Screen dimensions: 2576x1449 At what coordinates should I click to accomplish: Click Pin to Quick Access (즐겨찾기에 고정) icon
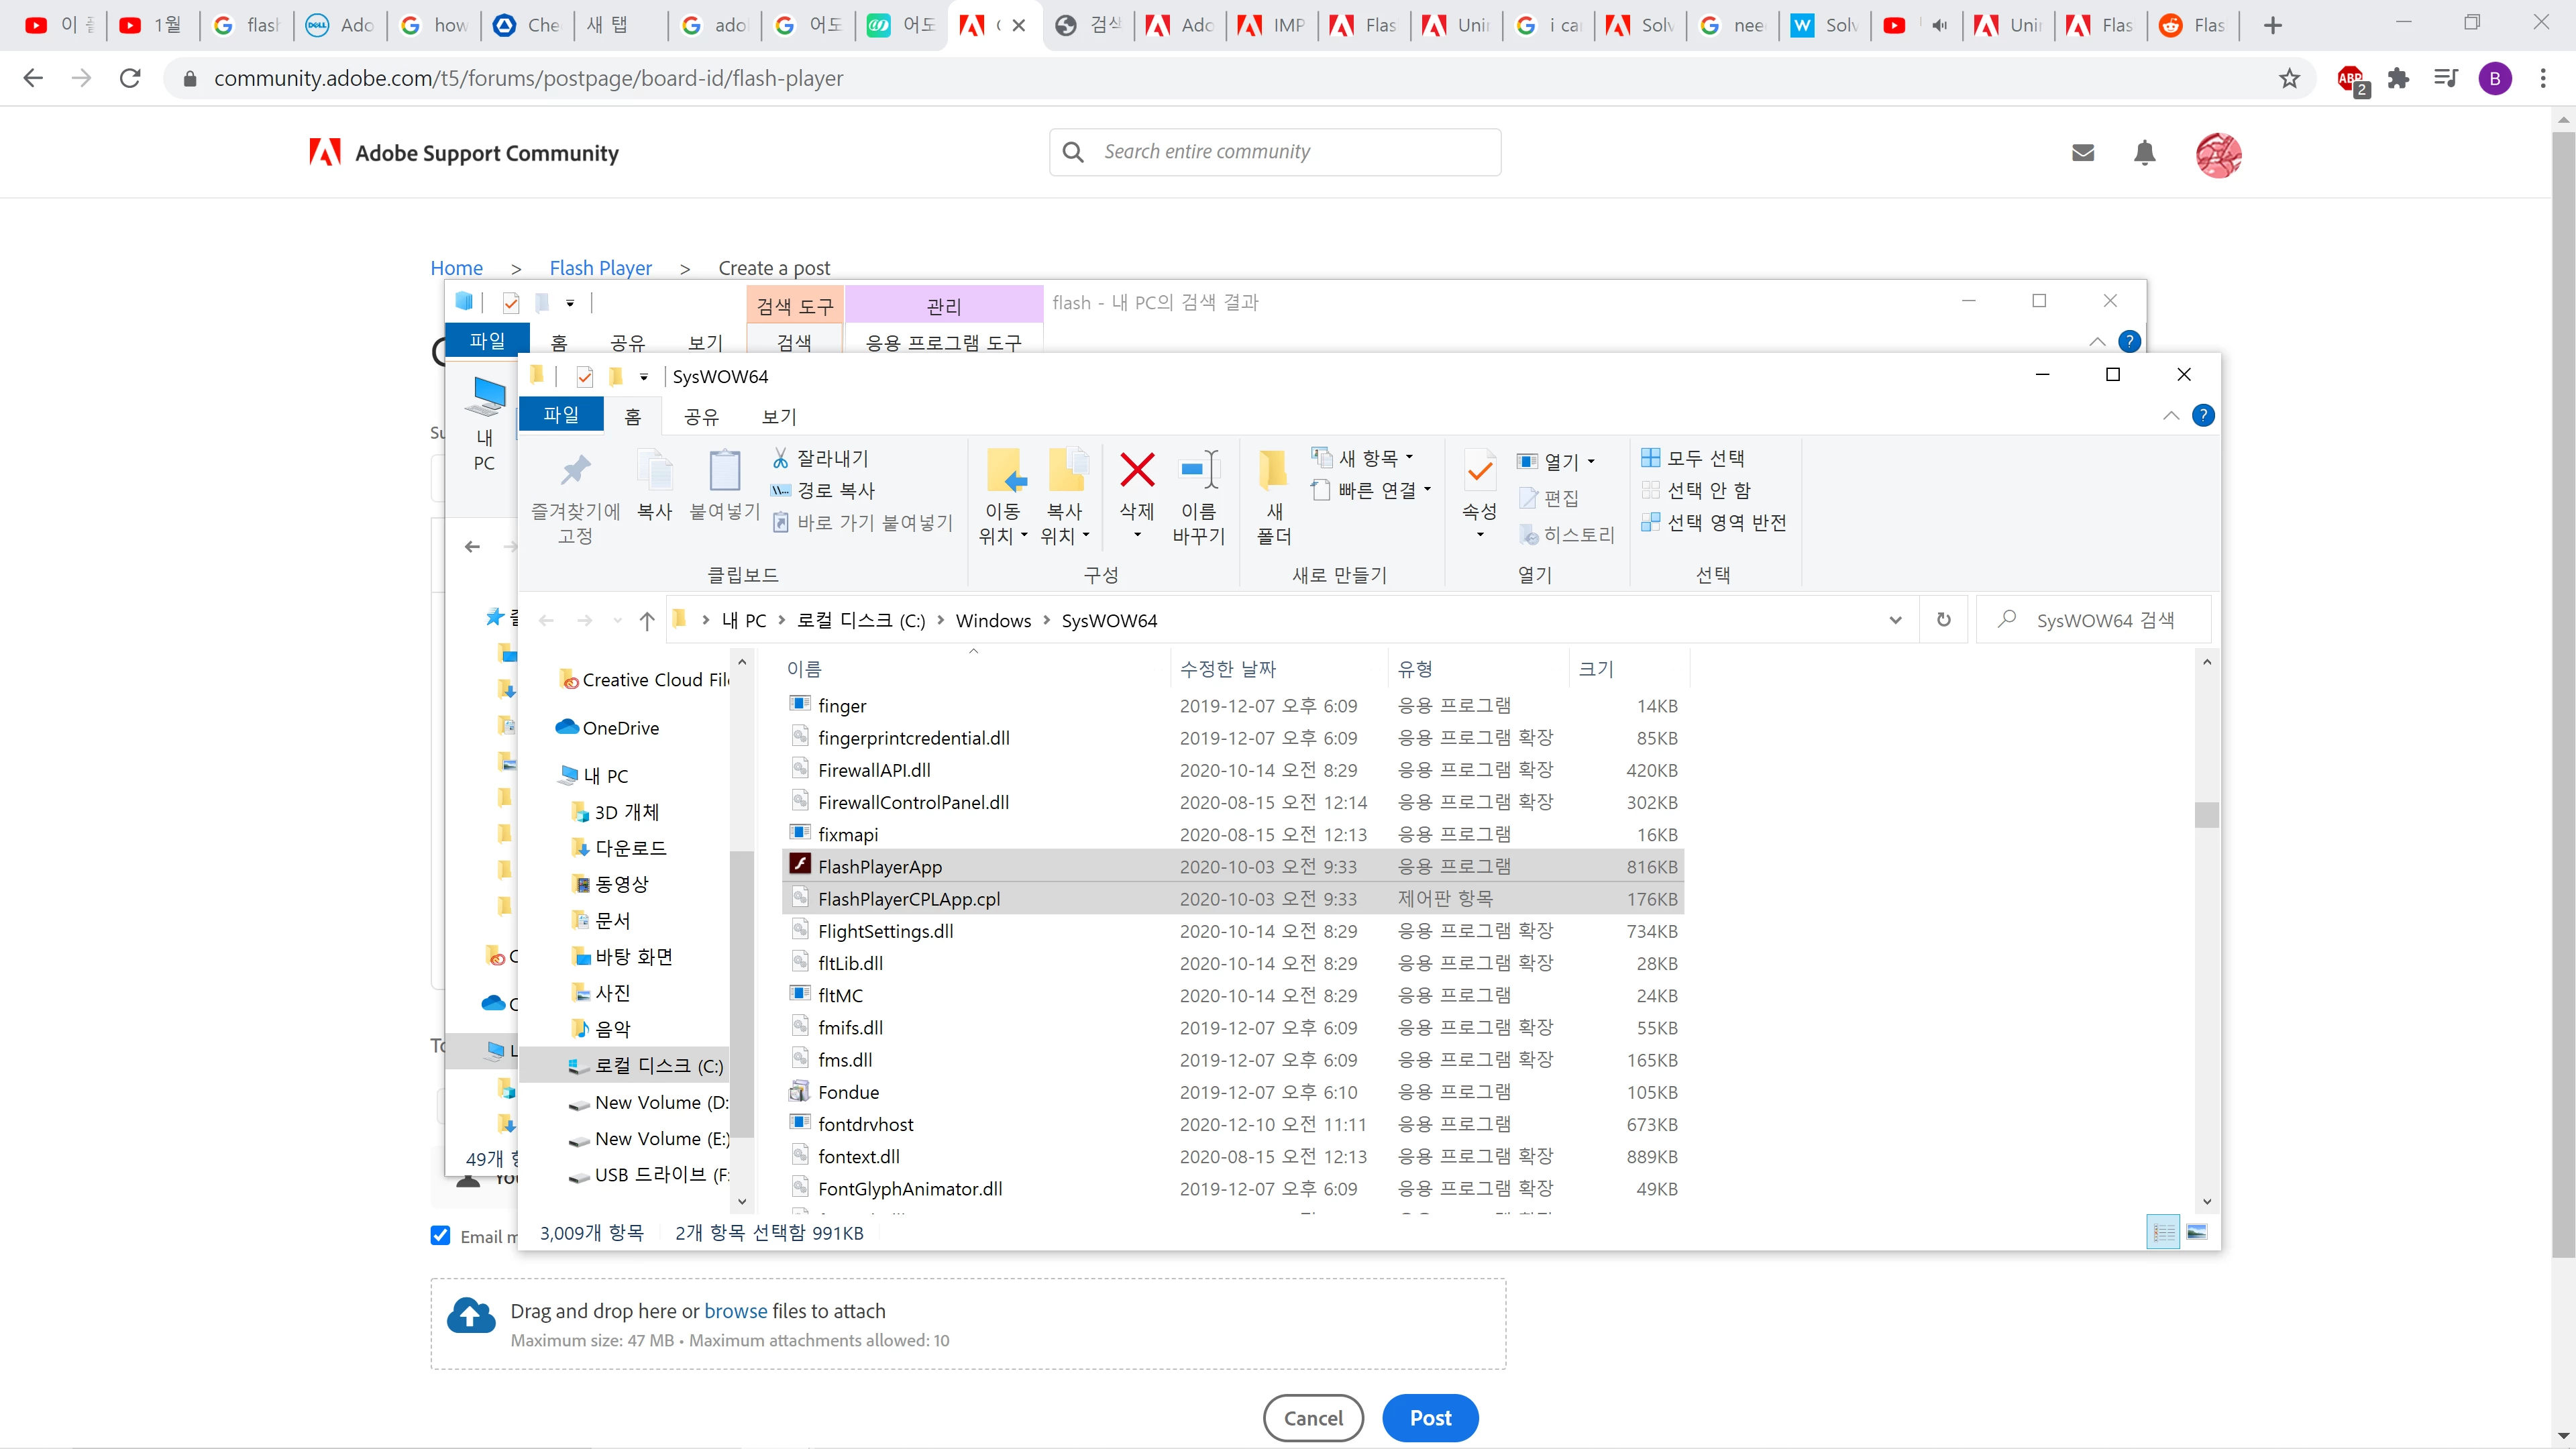(x=575, y=470)
